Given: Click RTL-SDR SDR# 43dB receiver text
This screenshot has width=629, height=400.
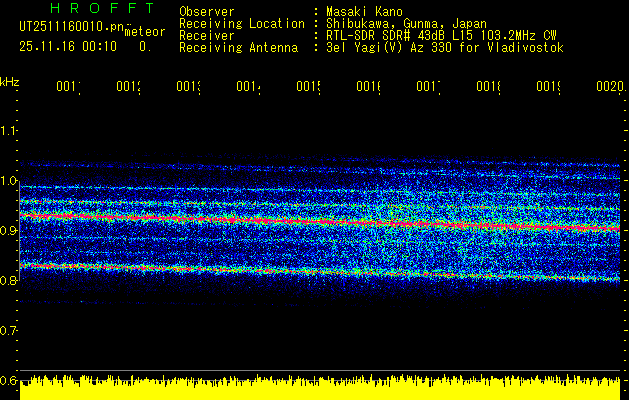Looking at the screenshot, I should pos(441,36).
